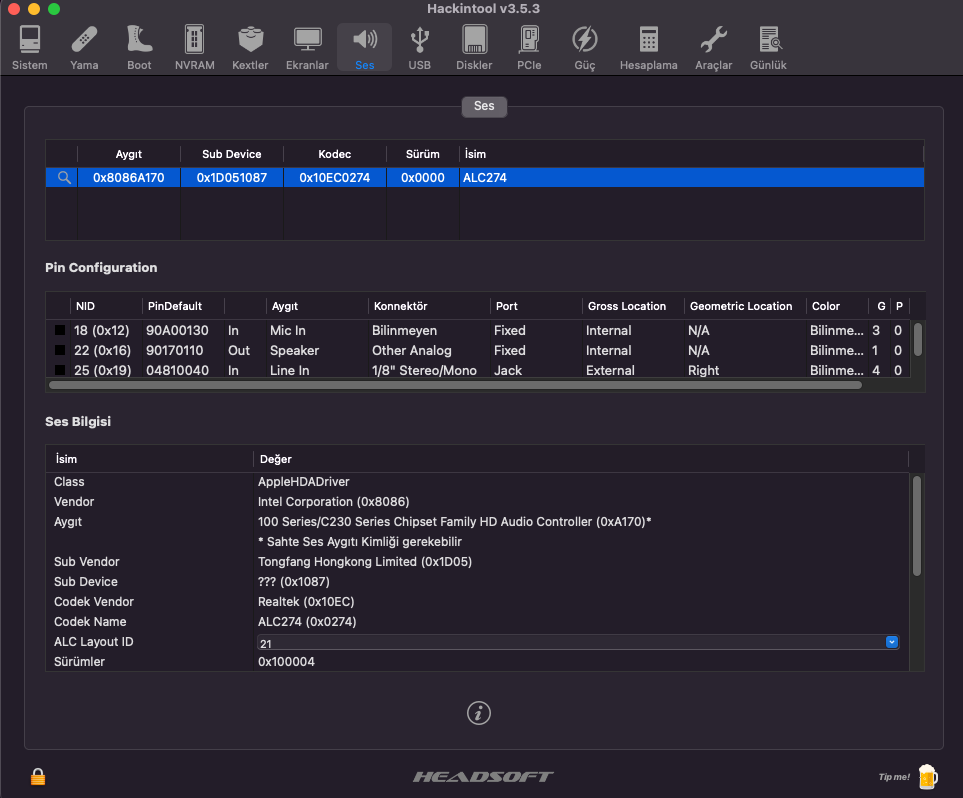Open the NVRAM section

pyautogui.click(x=194, y=47)
